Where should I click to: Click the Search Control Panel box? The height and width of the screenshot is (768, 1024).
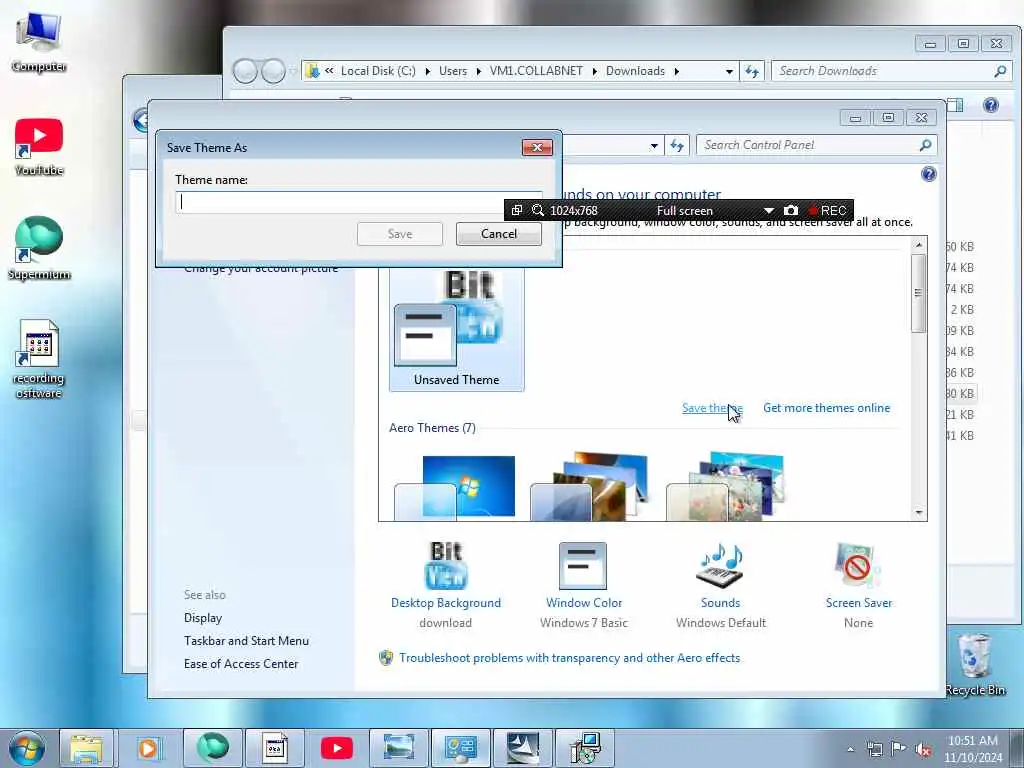(816, 145)
